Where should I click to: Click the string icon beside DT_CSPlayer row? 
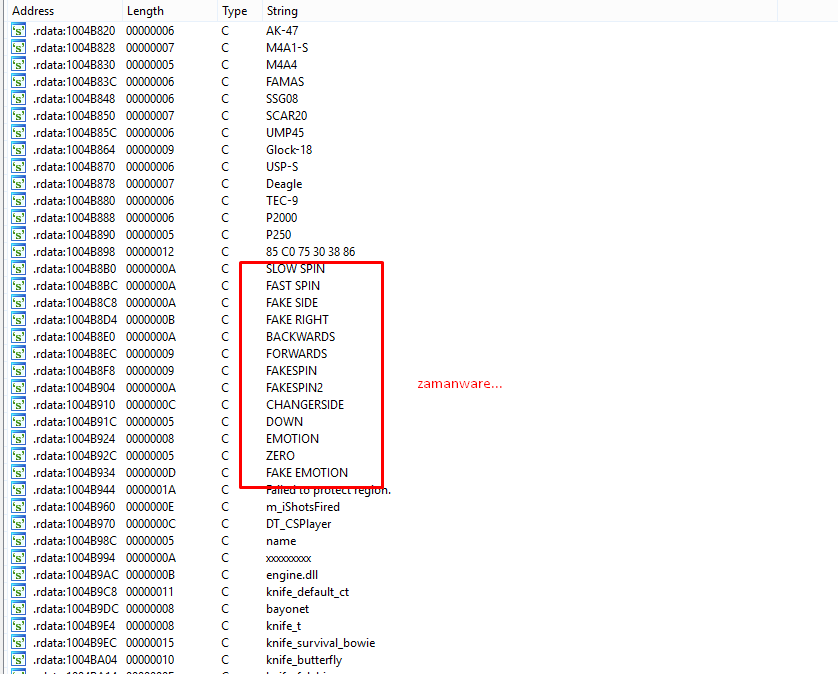(18, 524)
